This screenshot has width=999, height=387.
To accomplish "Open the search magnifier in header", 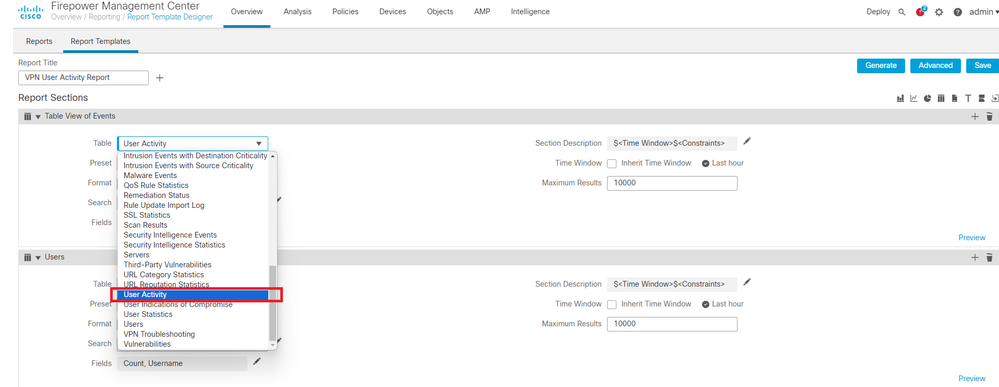I will click(x=902, y=12).
